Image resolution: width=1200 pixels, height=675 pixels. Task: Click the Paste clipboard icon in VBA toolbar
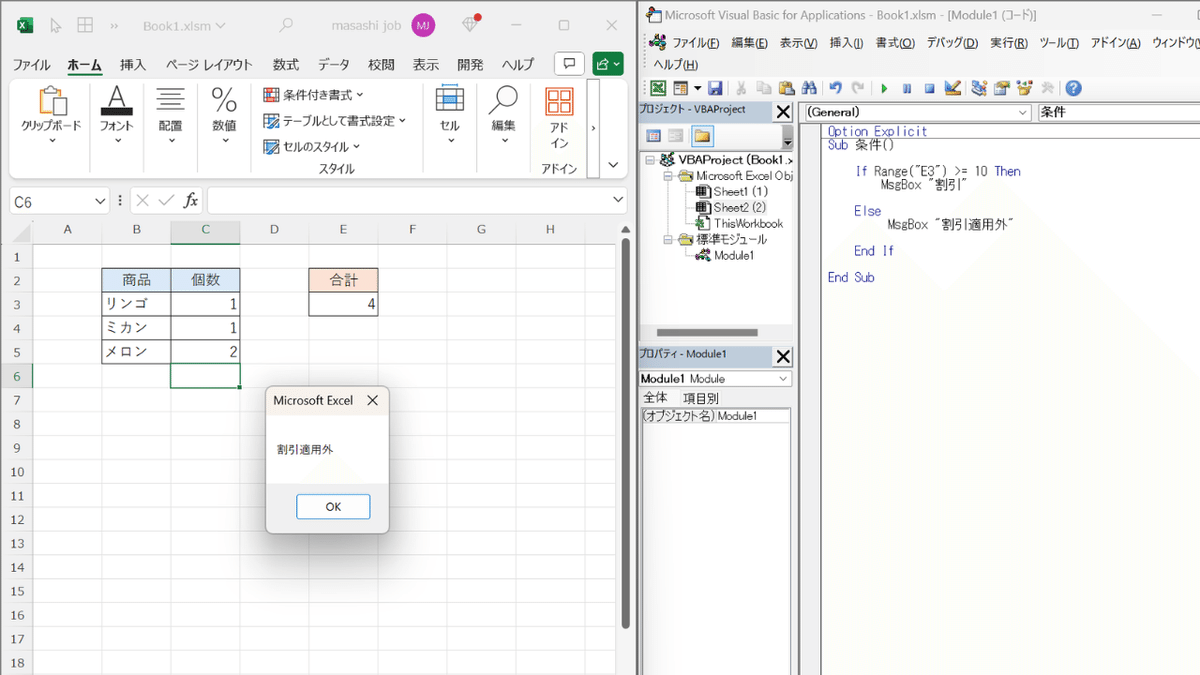coord(786,88)
